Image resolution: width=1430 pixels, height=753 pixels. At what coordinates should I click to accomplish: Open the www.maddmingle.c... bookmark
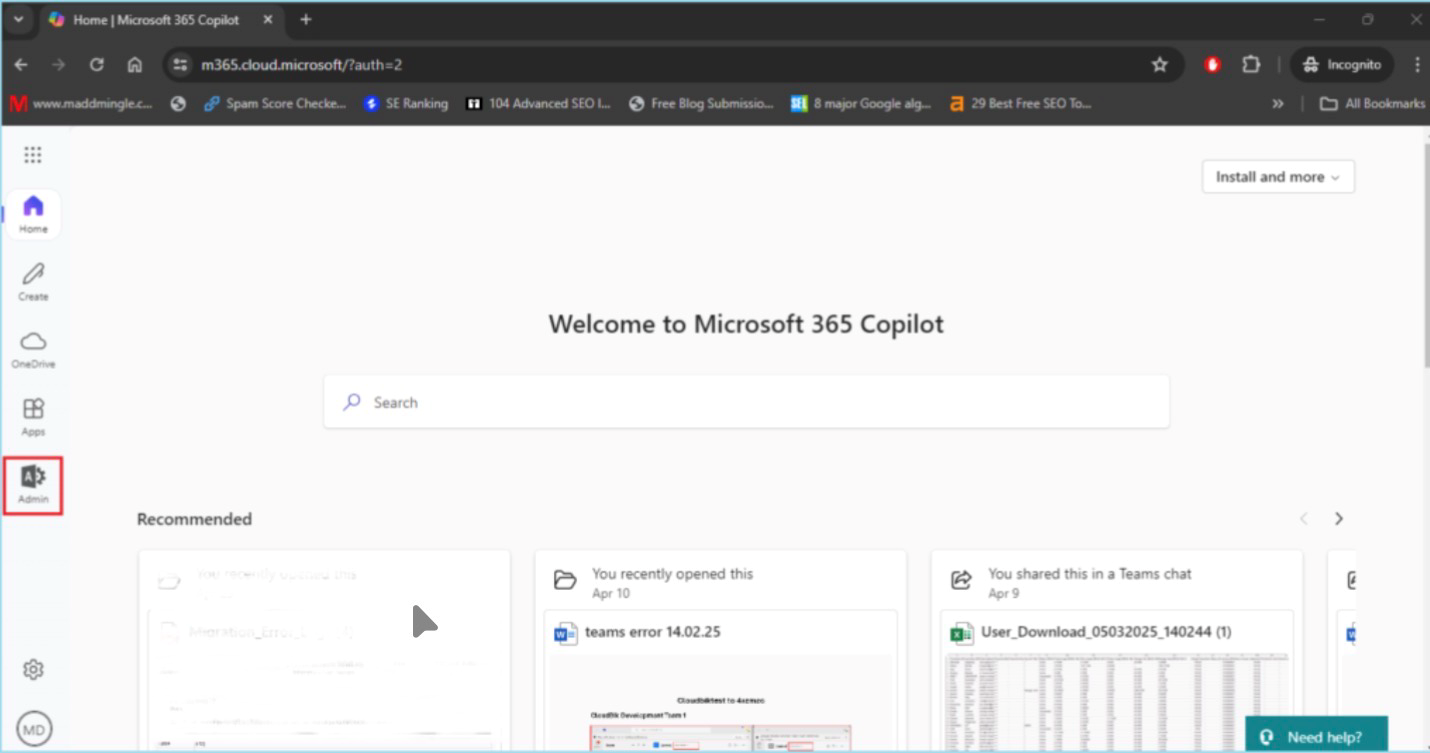(81, 103)
